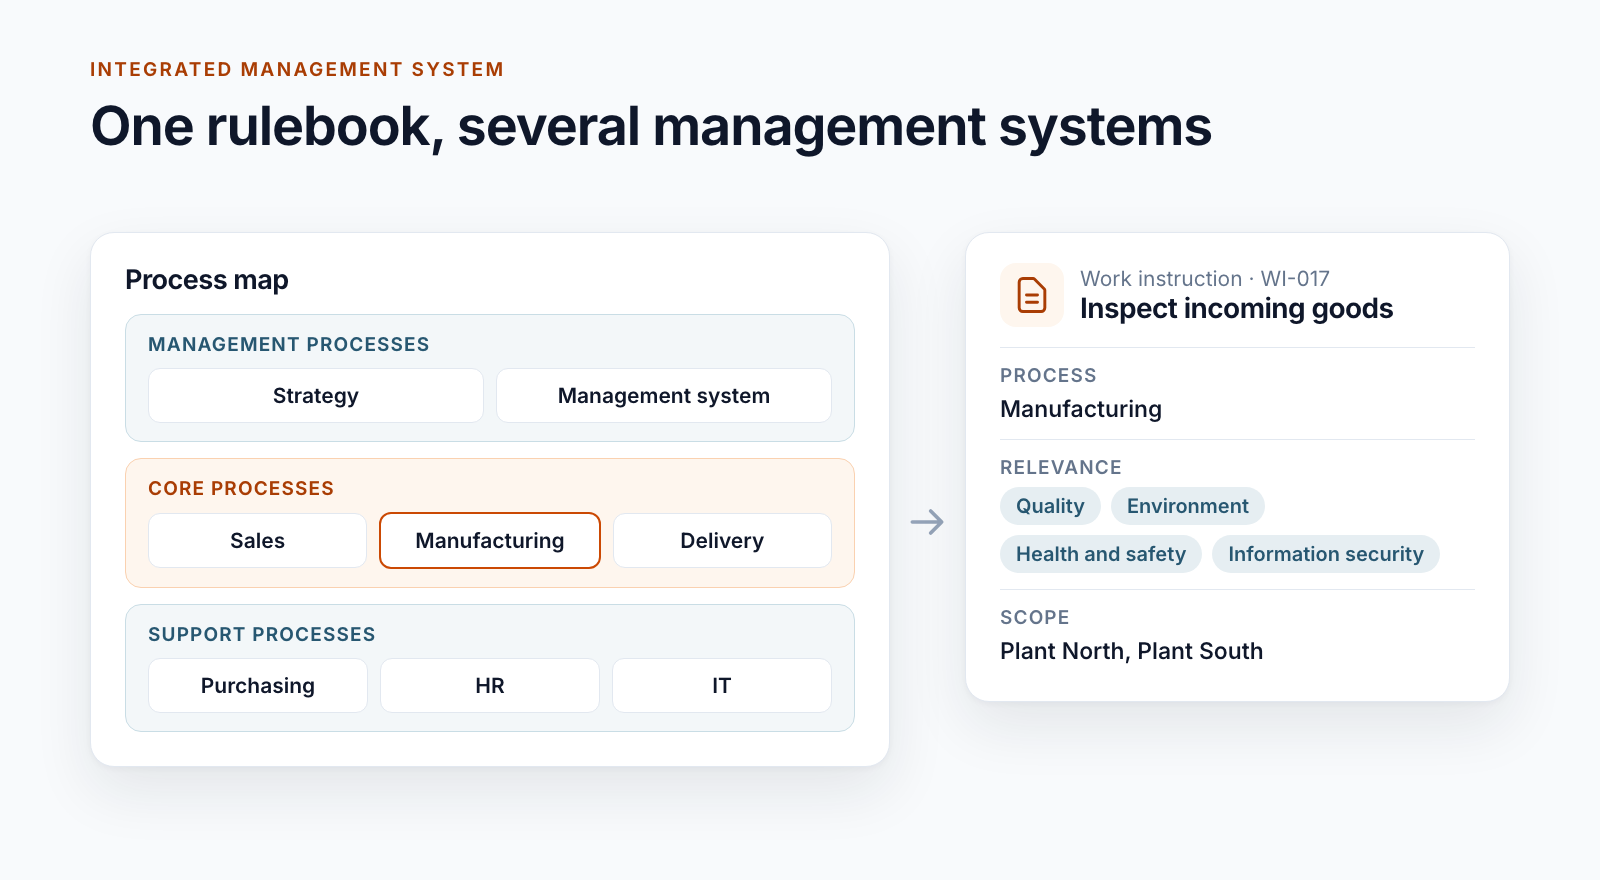1600x880 pixels.
Task: Click the Environment relevance tag
Action: (x=1188, y=506)
